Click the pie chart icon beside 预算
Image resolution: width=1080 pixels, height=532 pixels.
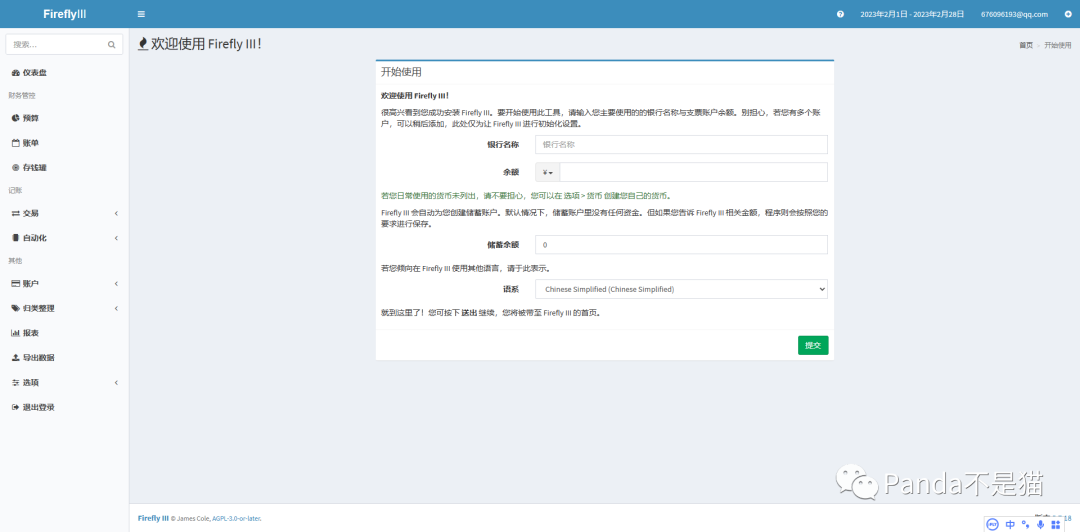pyautogui.click(x=16, y=119)
